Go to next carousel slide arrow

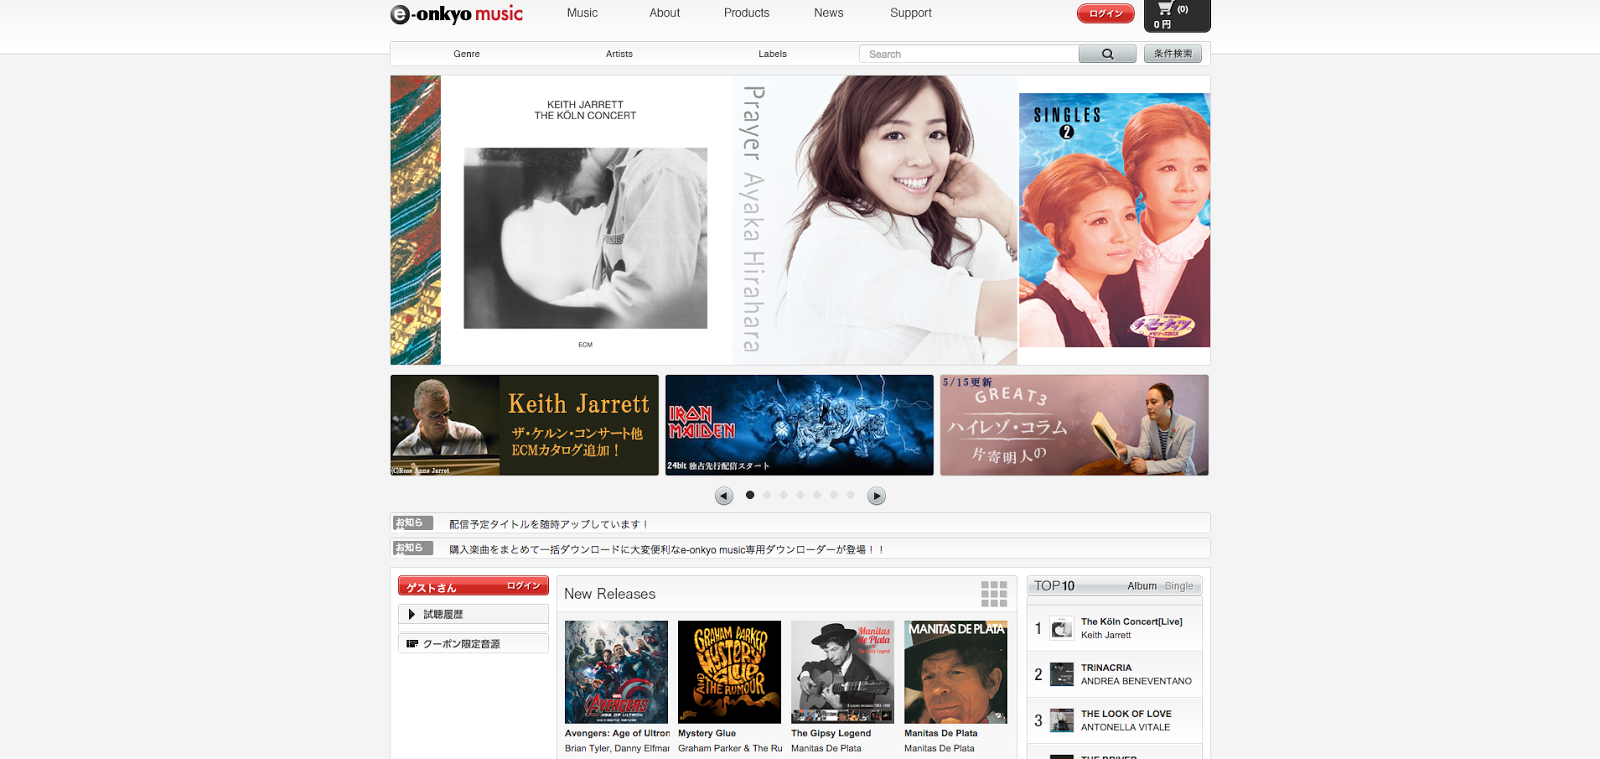(x=876, y=496)
